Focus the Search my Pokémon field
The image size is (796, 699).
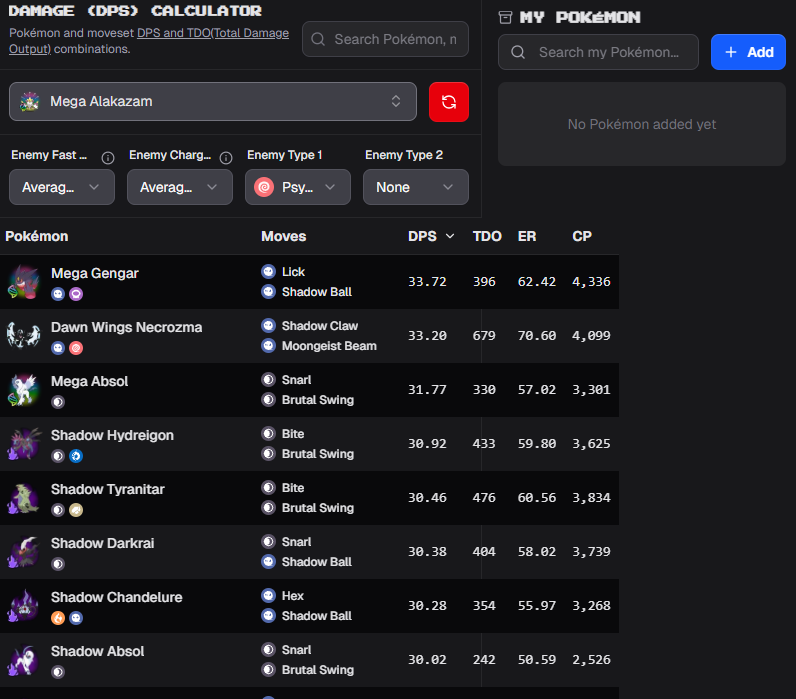tap(598, 52)
